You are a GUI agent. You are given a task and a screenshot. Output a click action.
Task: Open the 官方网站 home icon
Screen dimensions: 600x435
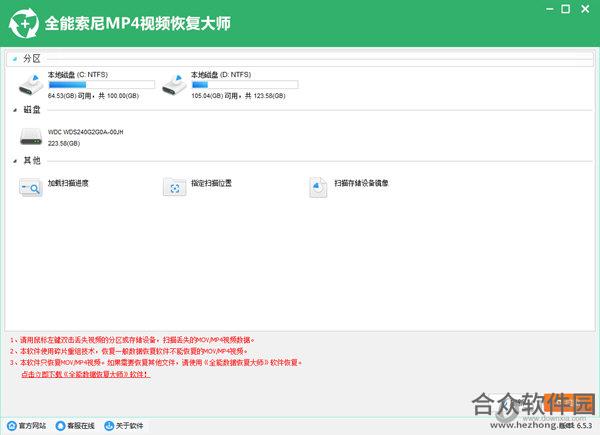pos(12,425)
